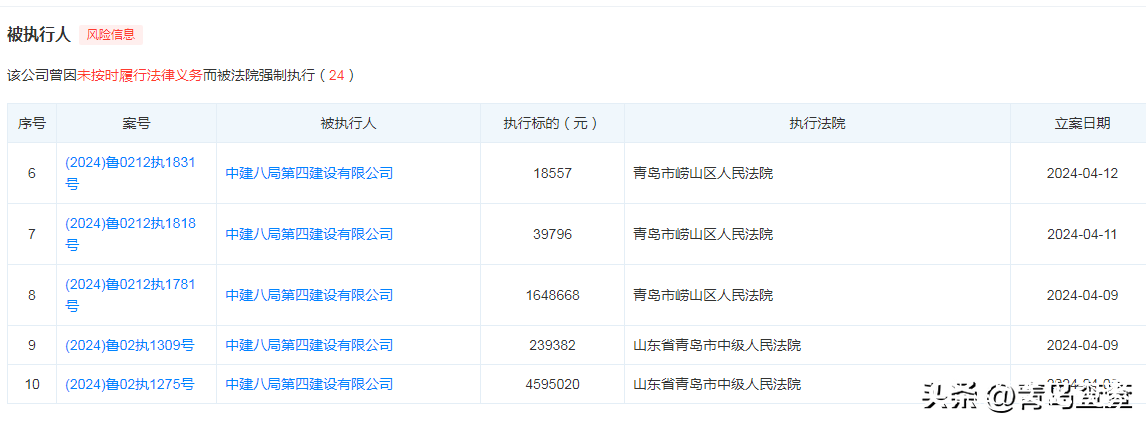Screen dimensions: 1146x424
Task: Click 山东省青岛市中级人民法院 in row 10
Action: click(716, 384)
